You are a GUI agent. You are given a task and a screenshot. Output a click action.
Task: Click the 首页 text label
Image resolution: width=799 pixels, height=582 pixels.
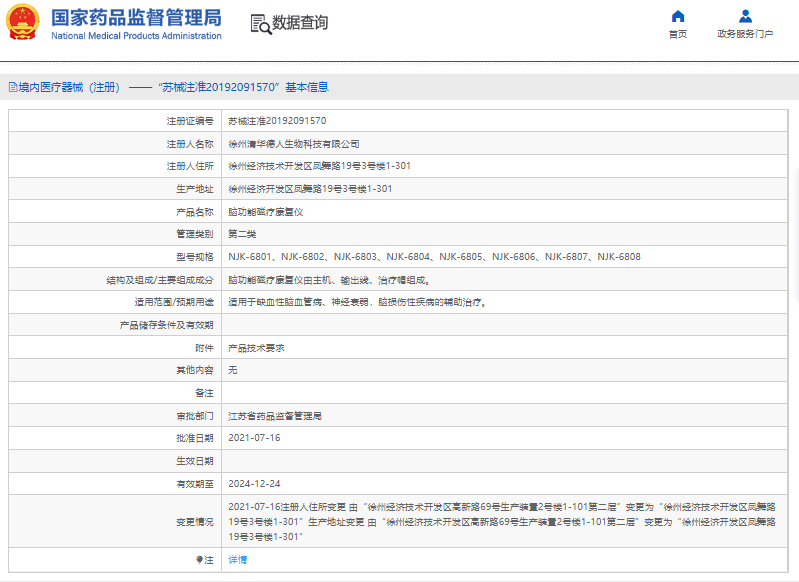click(x=678, y=34)
